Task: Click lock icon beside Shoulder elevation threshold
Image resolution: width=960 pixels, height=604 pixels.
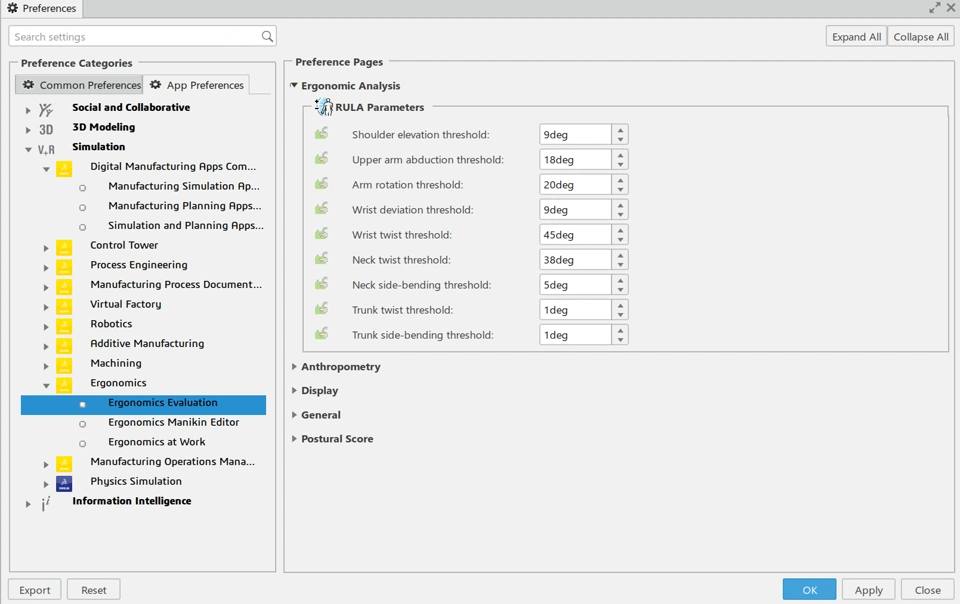Action: [321, 134]
